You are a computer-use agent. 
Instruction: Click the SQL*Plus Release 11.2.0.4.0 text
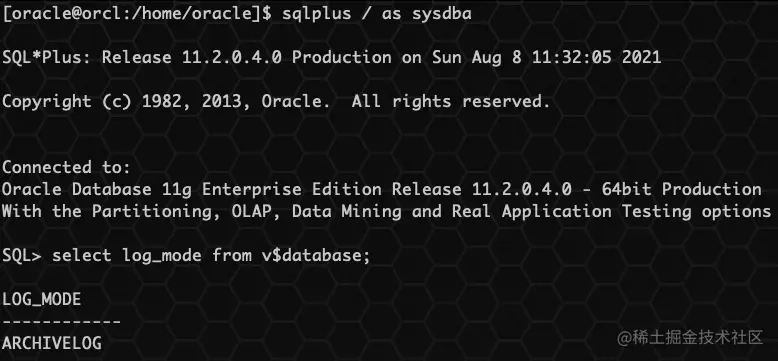[x=142, y=58]
